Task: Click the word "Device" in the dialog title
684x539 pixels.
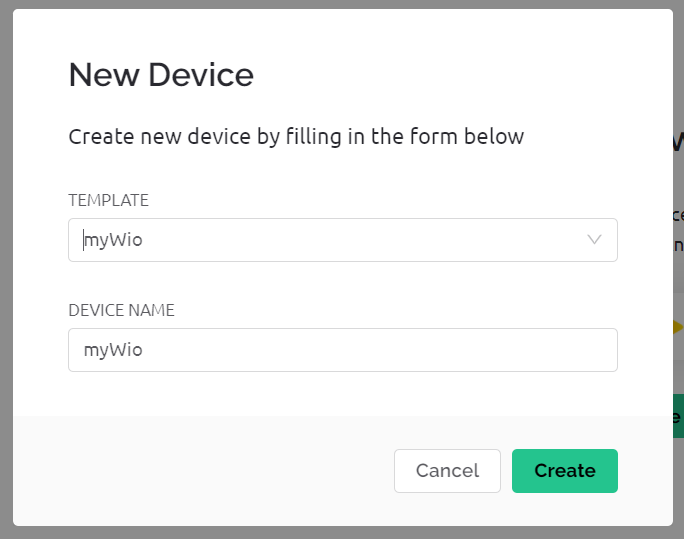Action: (201, 75)
